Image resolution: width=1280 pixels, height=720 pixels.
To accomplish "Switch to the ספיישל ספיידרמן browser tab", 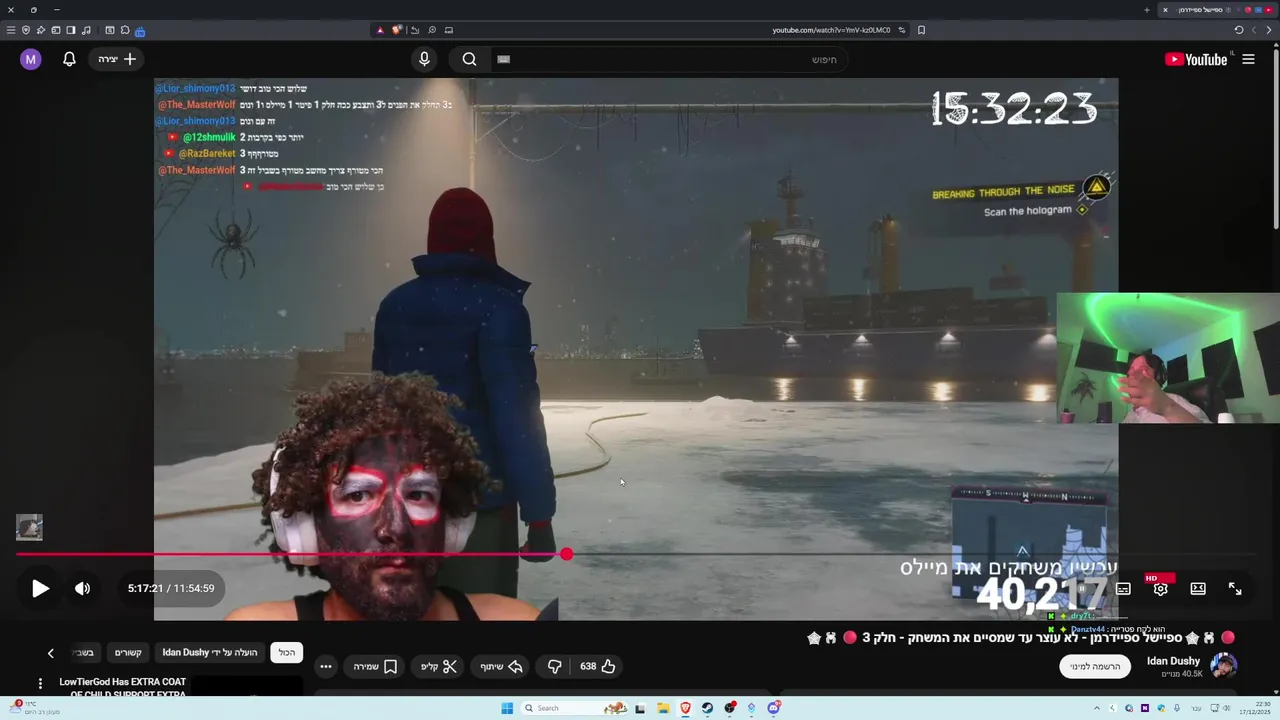I will (1218, 10).
